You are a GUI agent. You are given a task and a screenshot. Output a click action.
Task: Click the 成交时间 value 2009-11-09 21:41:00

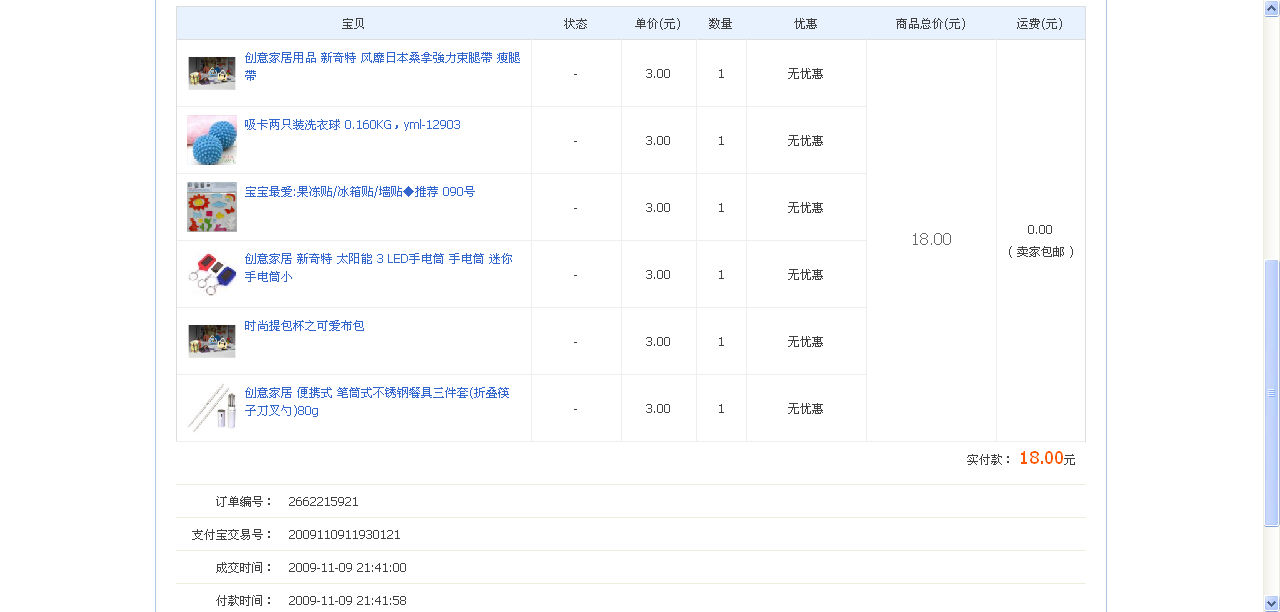(x=347, y=568)
